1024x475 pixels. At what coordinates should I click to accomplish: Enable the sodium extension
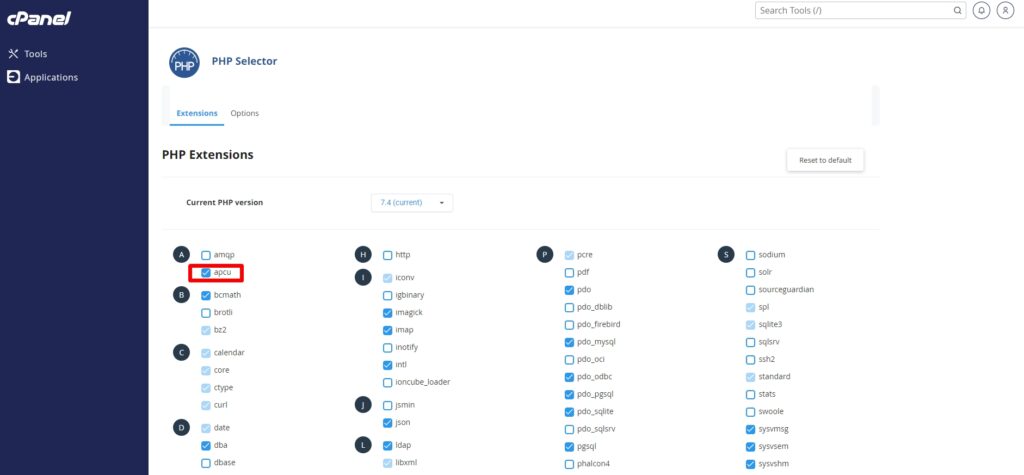pos(750,255)
